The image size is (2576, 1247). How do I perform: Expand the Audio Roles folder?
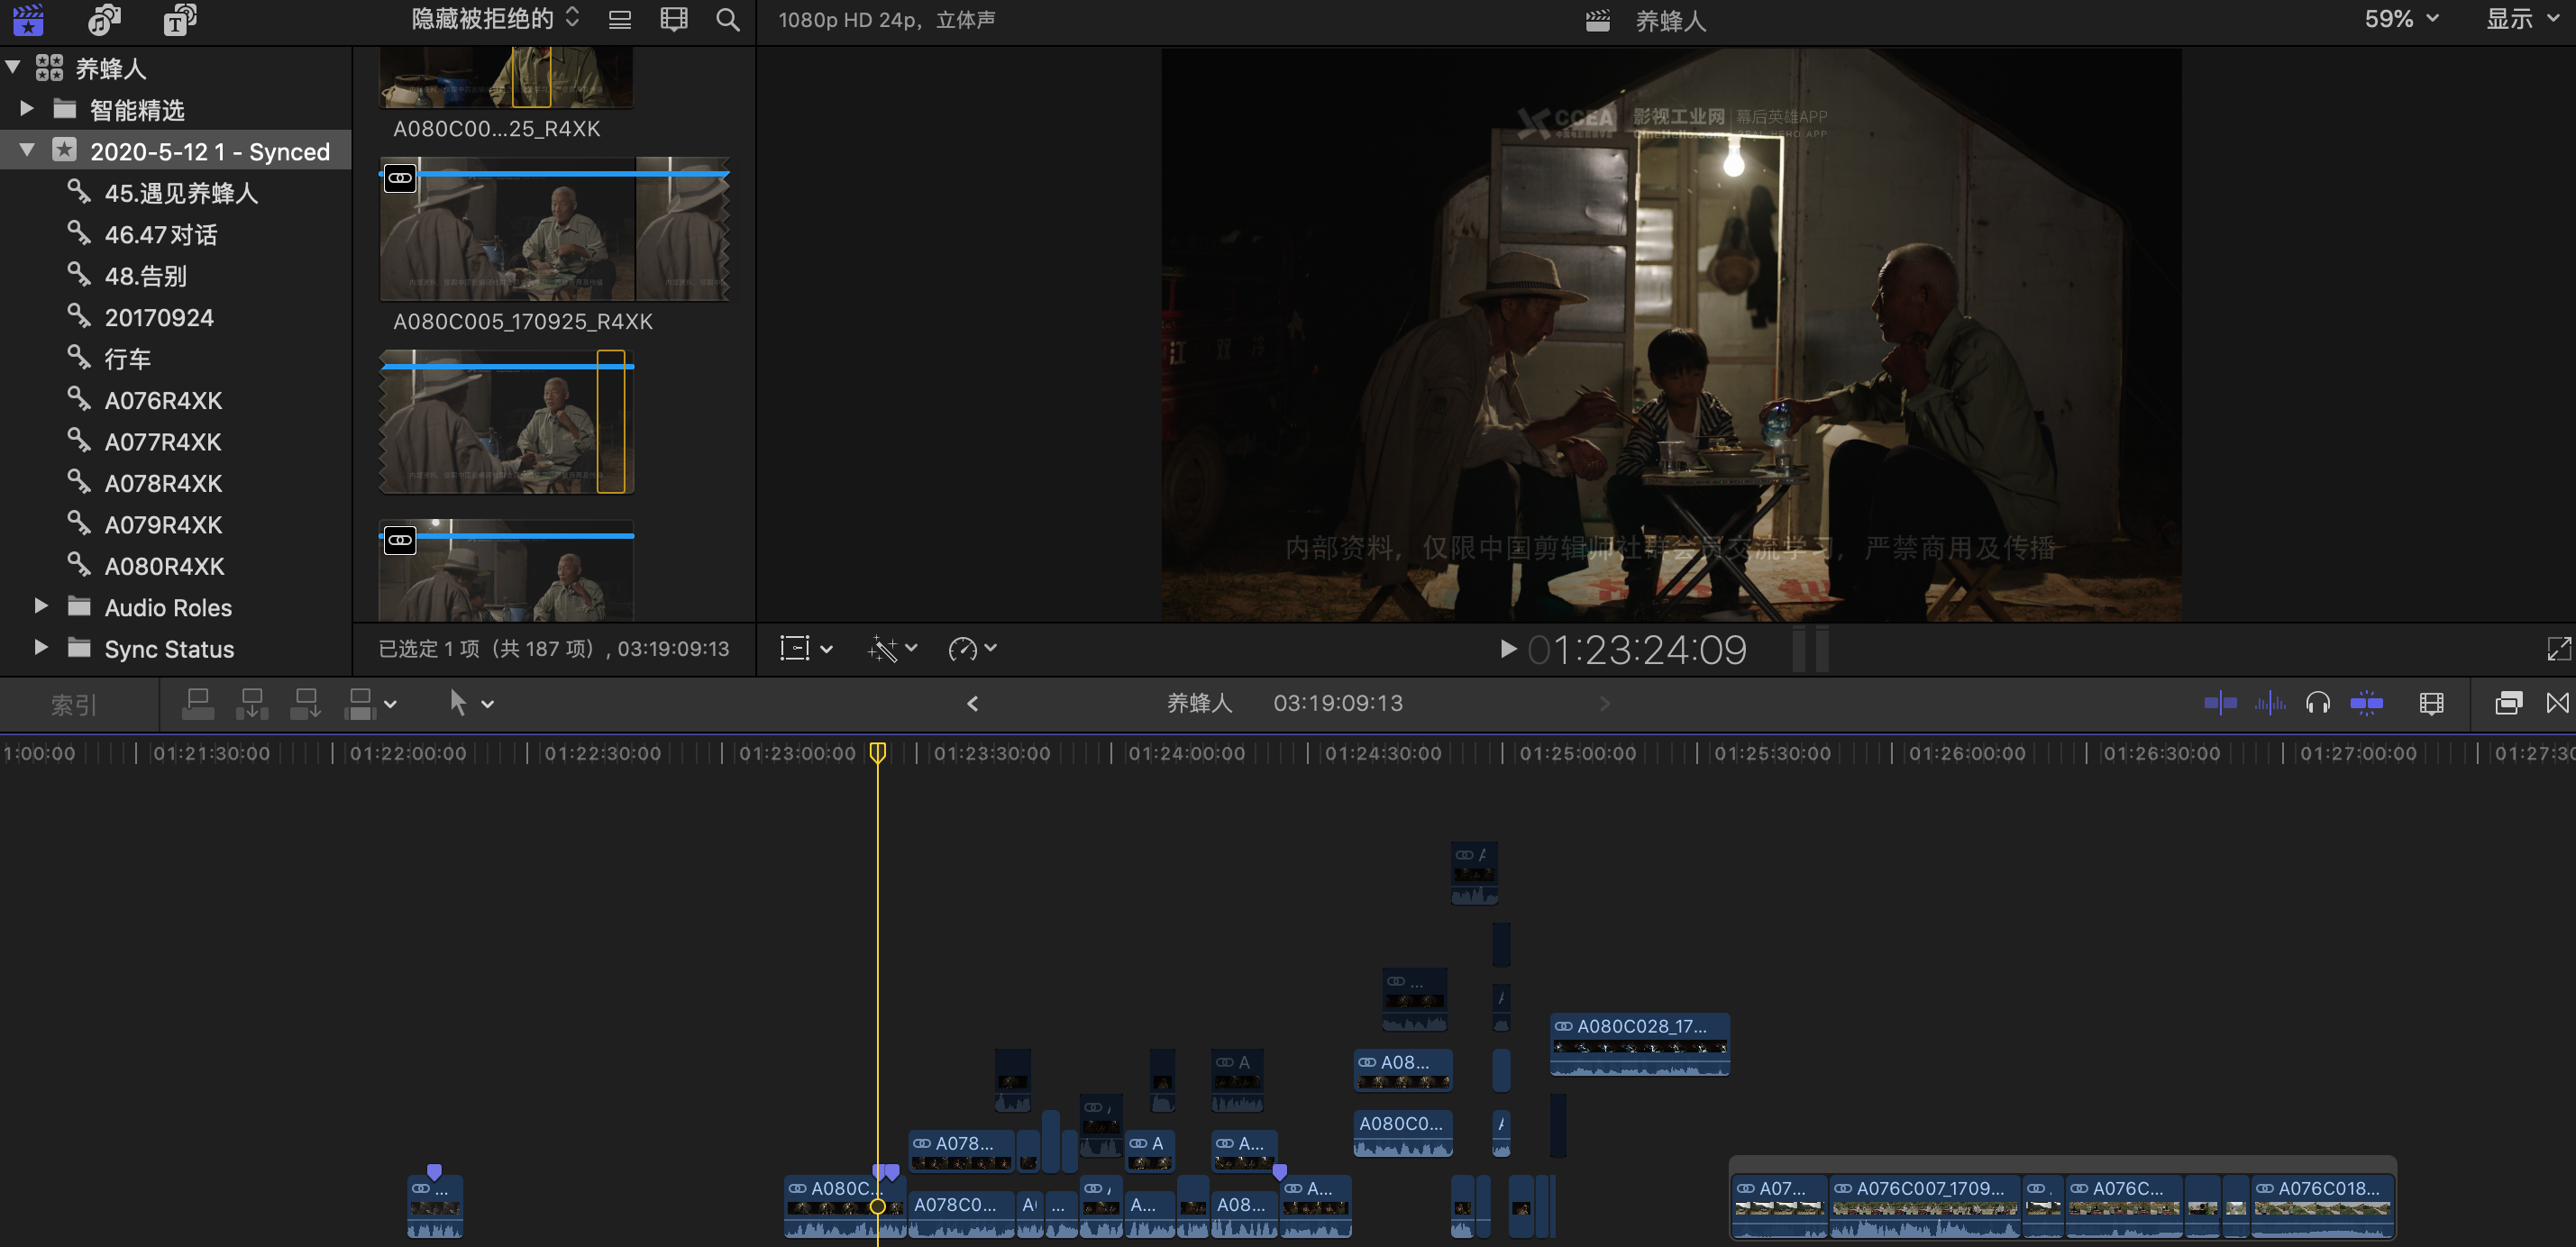[x=40, y=607]
